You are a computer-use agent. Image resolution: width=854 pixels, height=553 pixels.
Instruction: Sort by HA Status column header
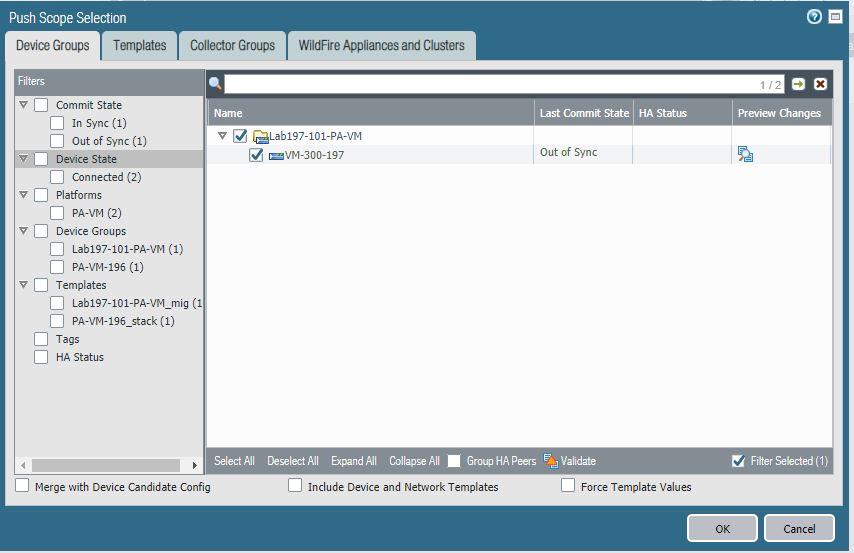point(682,113)
